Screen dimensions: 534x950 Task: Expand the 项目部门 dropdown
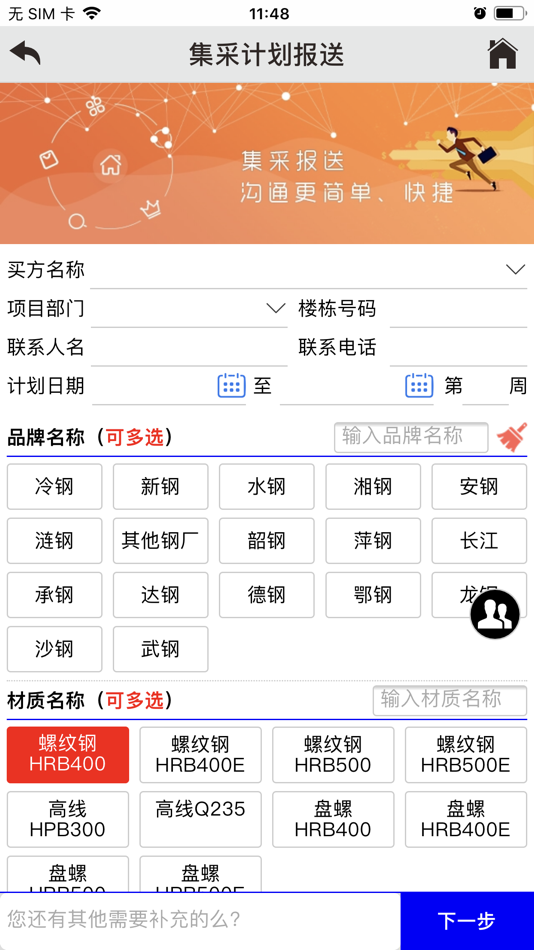(x=276, y=308)
